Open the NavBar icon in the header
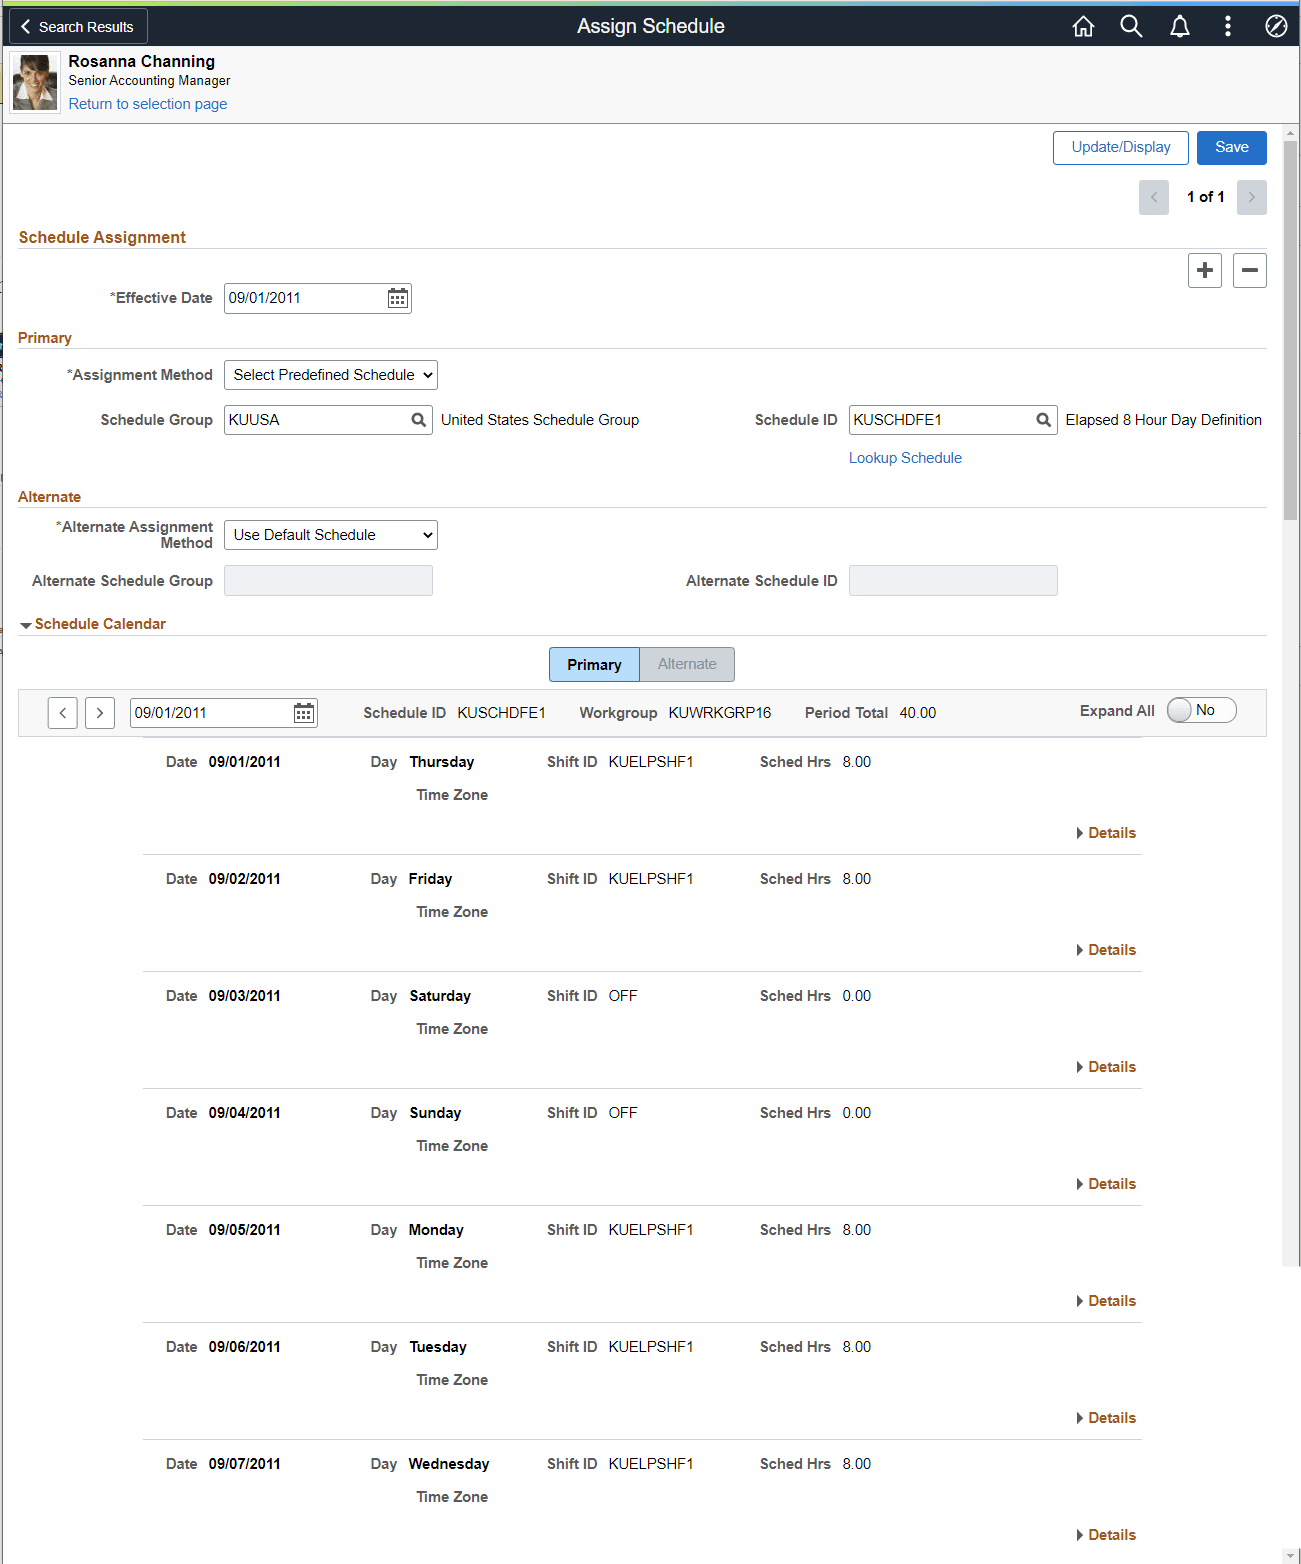 [x=1275, y=26]
